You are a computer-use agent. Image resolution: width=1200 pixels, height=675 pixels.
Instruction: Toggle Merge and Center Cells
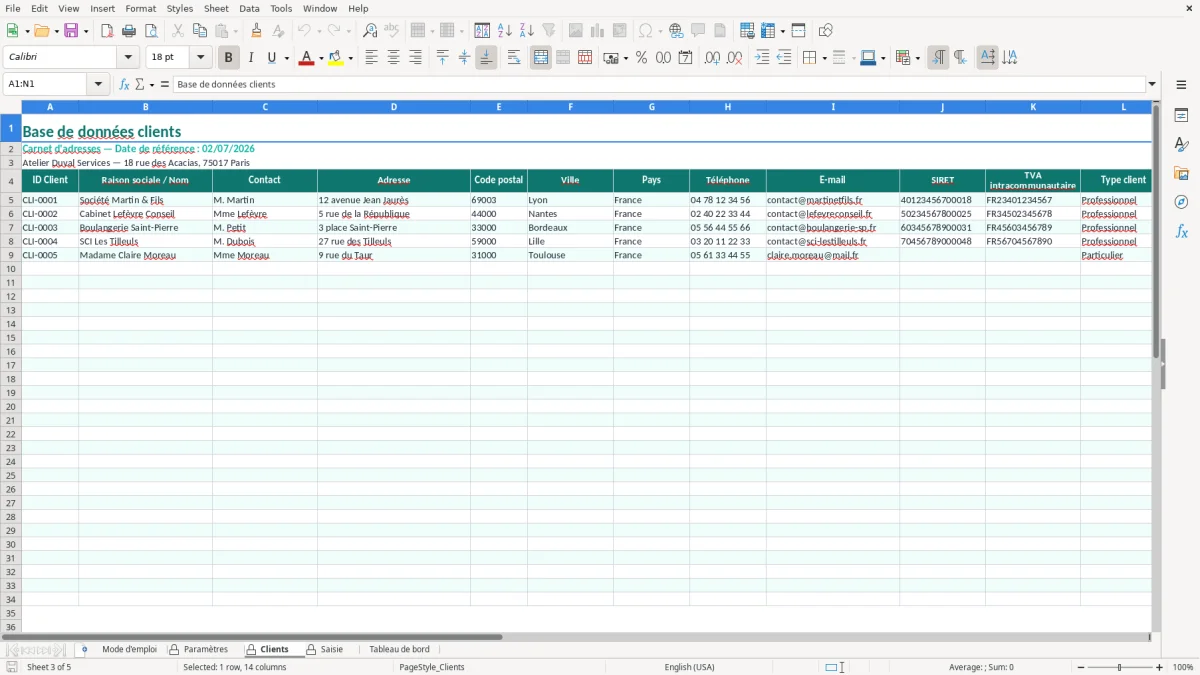(x=541, y=58)
